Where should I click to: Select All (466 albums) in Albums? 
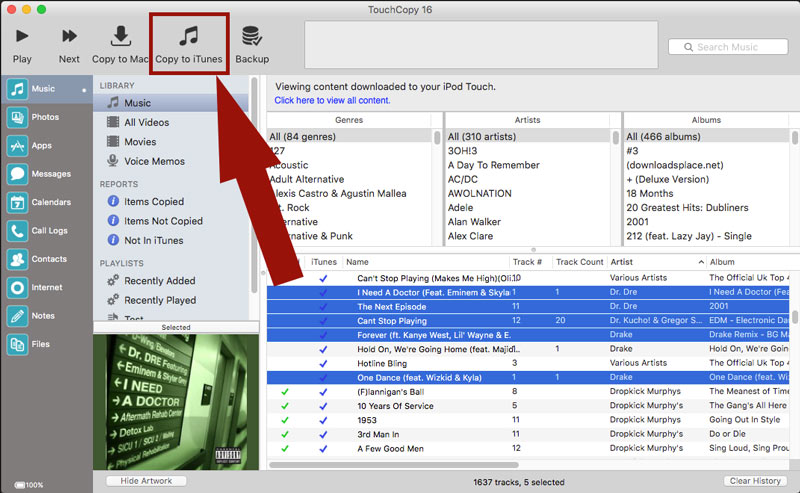[707, 137]
